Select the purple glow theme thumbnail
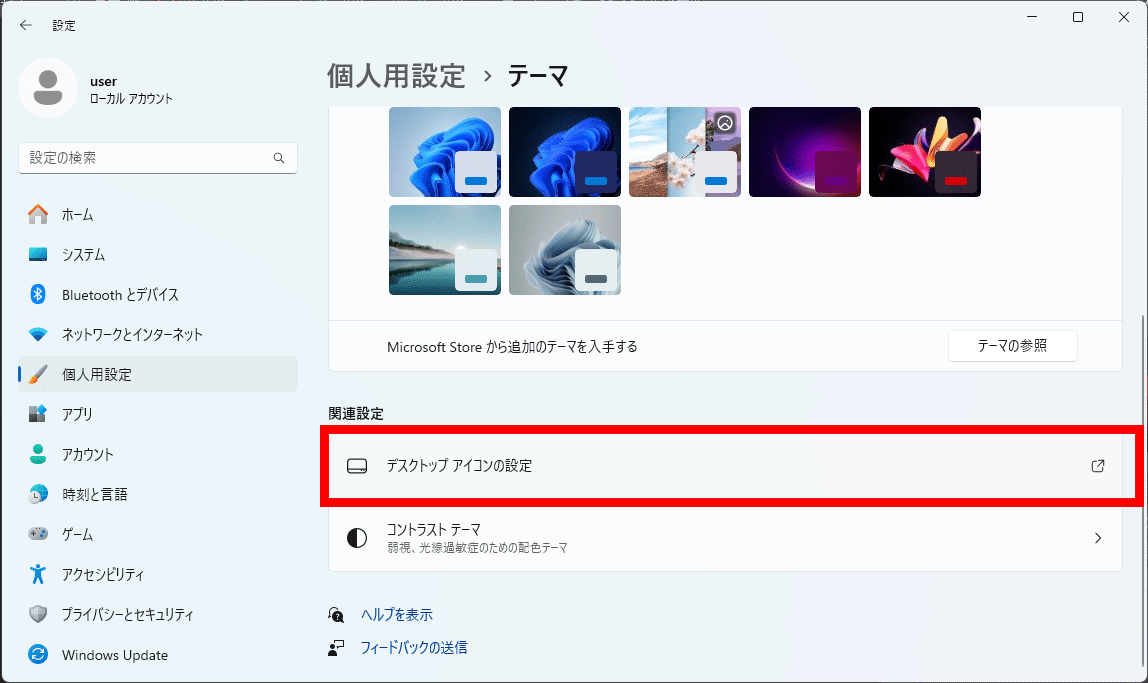This screenshot has height=683, width=1148. tap(805, 152)
